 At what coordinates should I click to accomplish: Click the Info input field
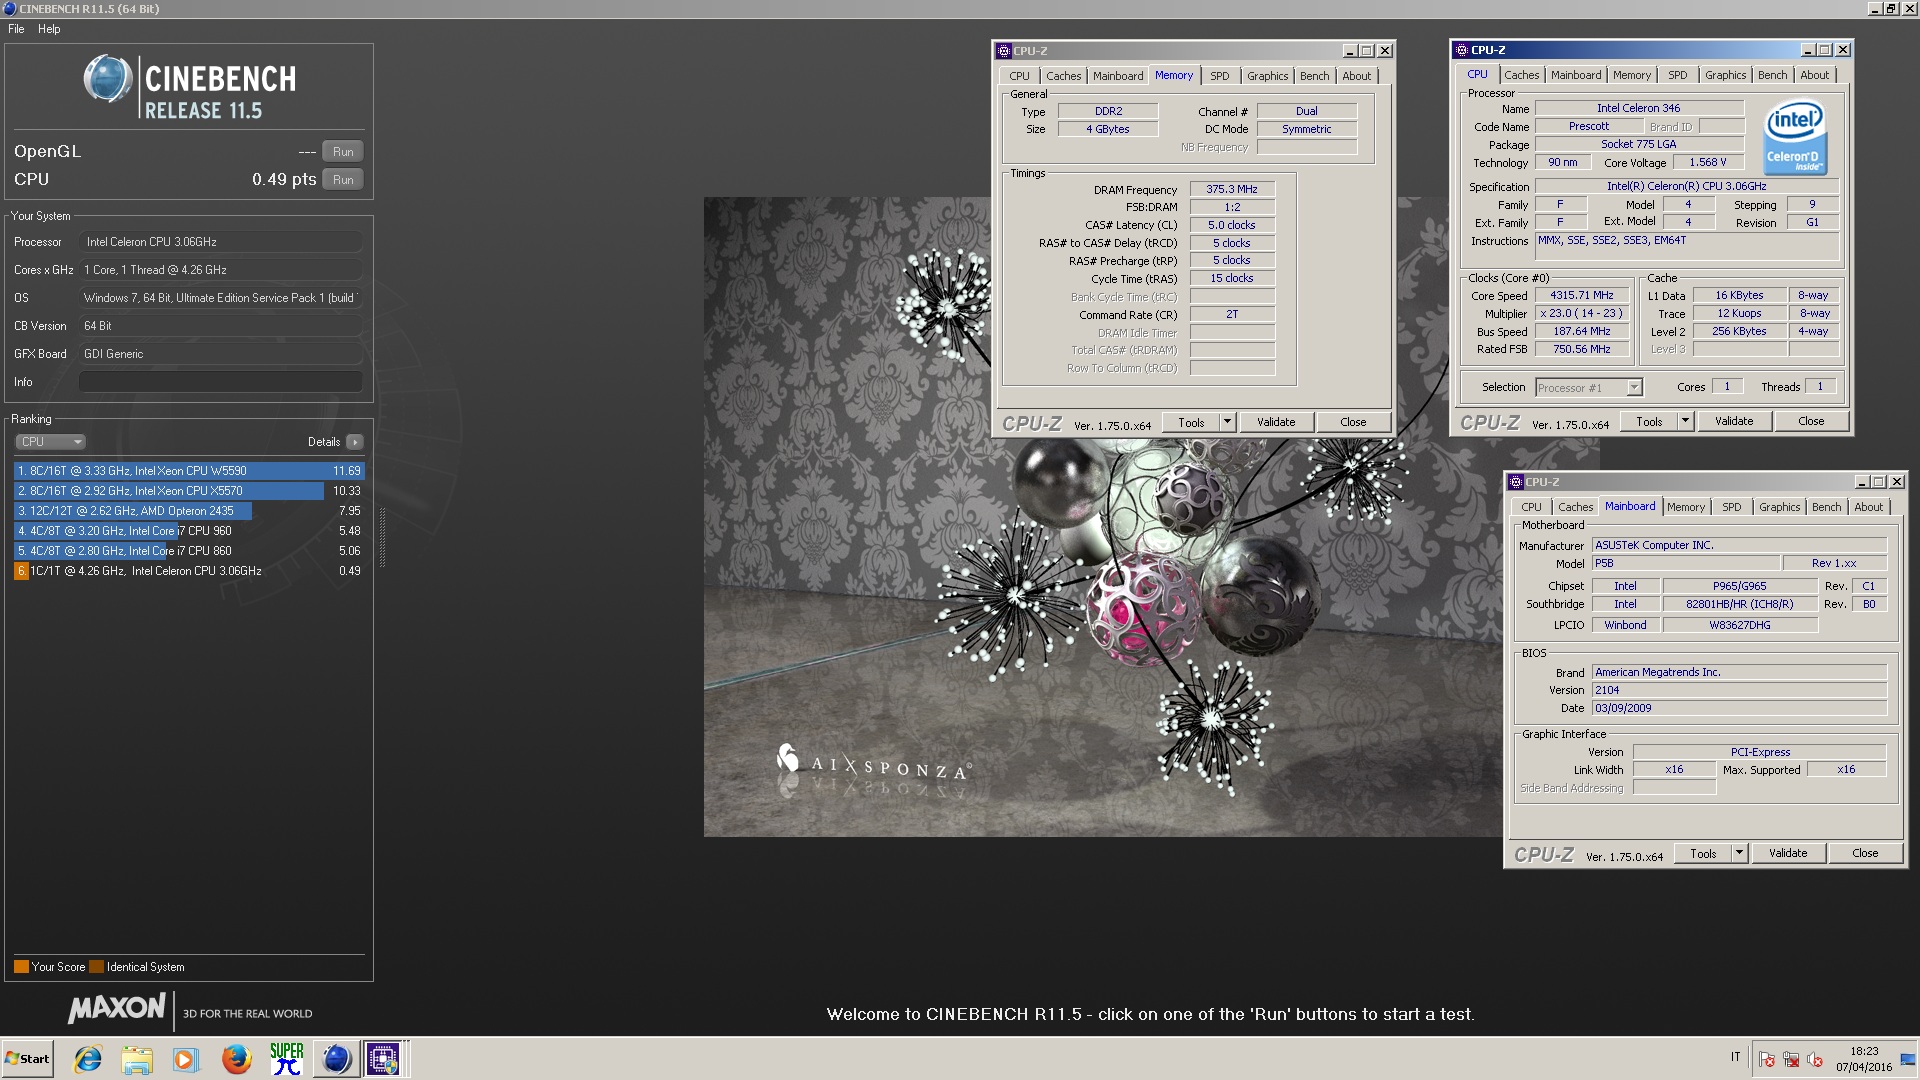pyautogui.click(x=221, y=382)
